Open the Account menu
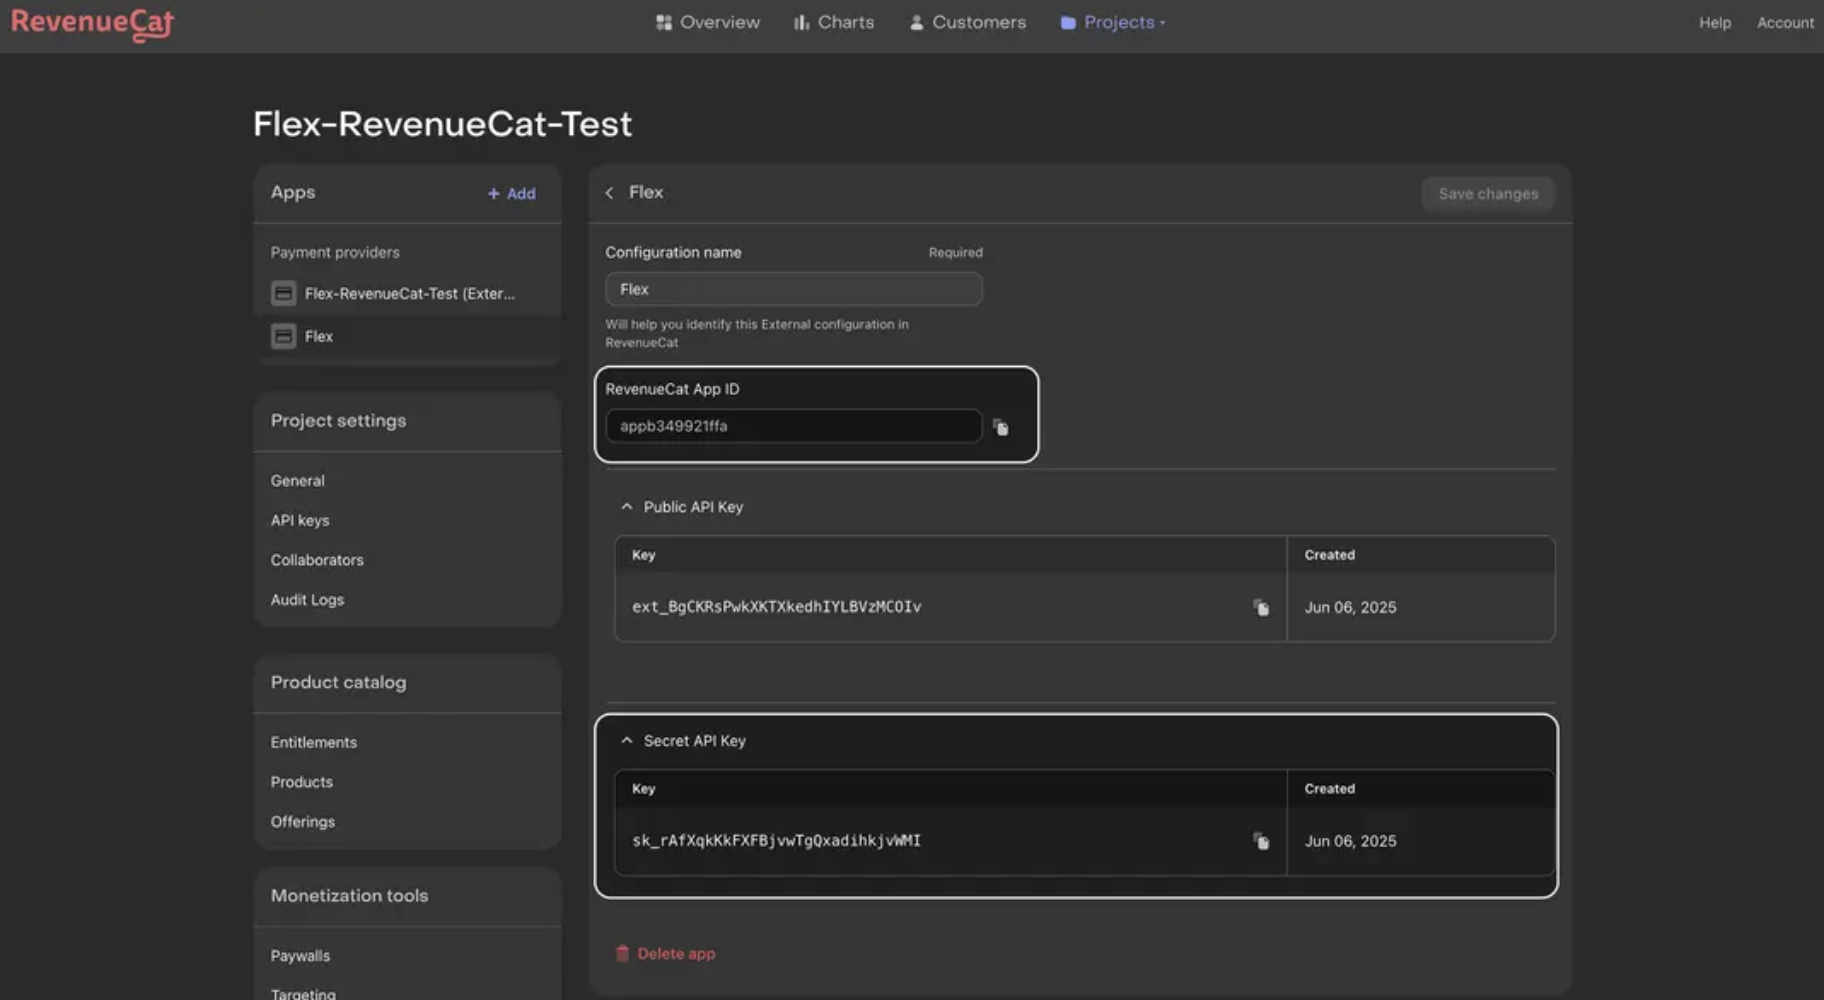 [x=1785, y=22]
